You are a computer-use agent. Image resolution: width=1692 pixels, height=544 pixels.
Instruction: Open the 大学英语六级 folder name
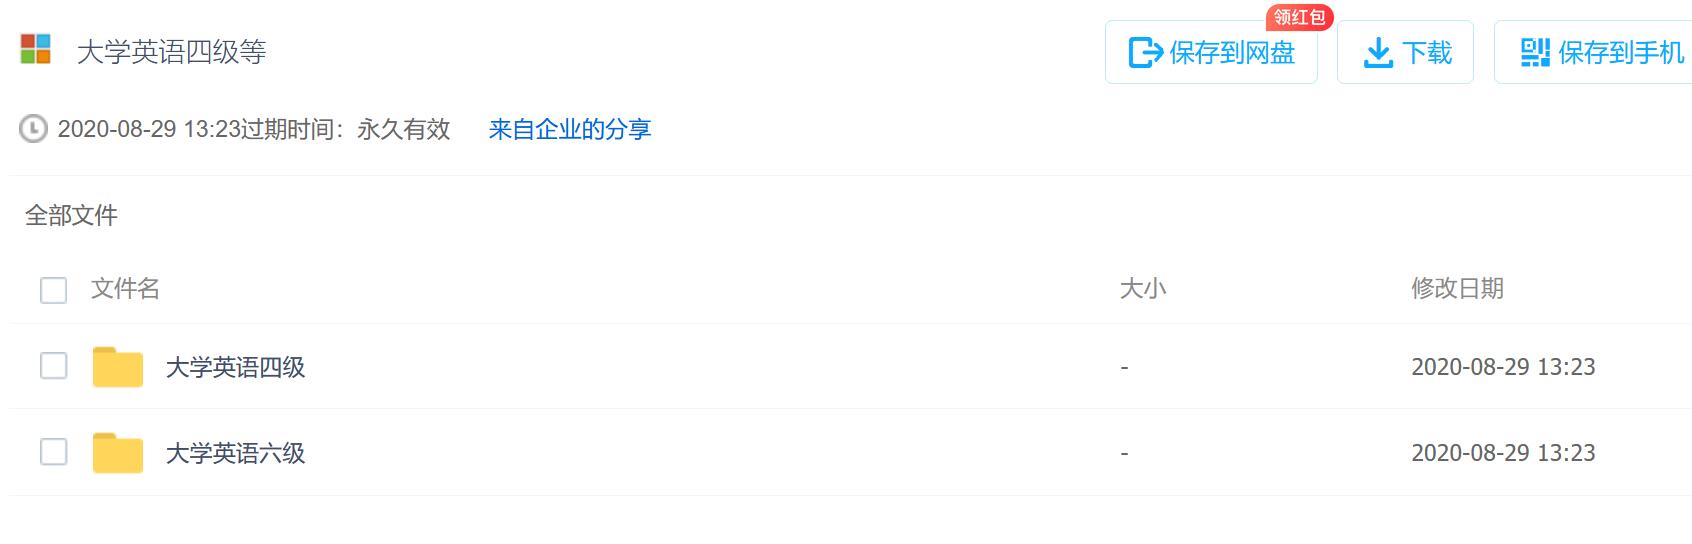point(235,453)
